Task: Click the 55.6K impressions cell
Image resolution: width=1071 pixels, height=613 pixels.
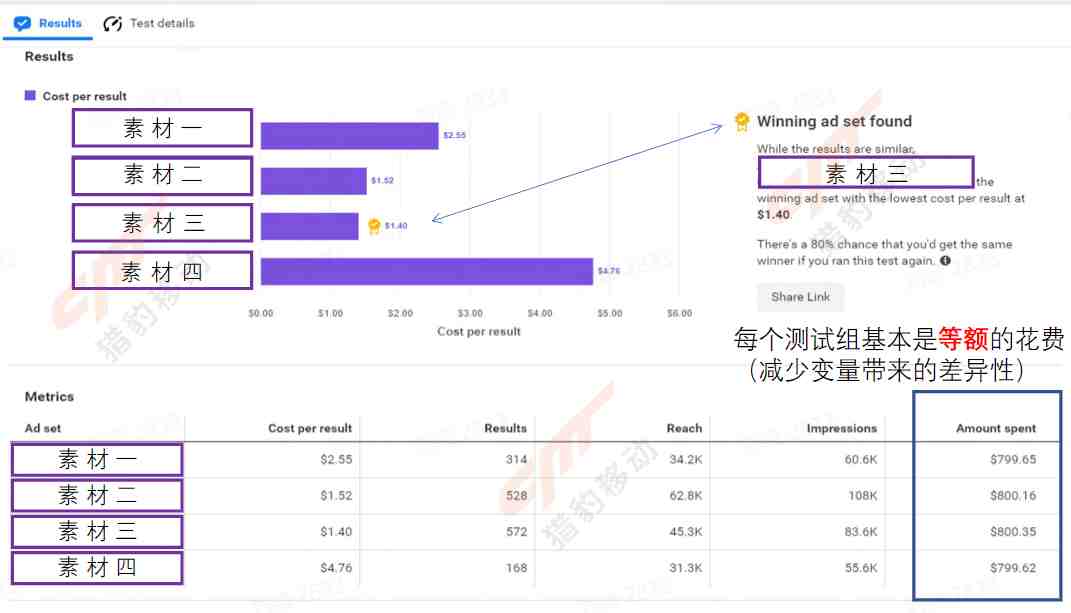Action: [861, 568]
